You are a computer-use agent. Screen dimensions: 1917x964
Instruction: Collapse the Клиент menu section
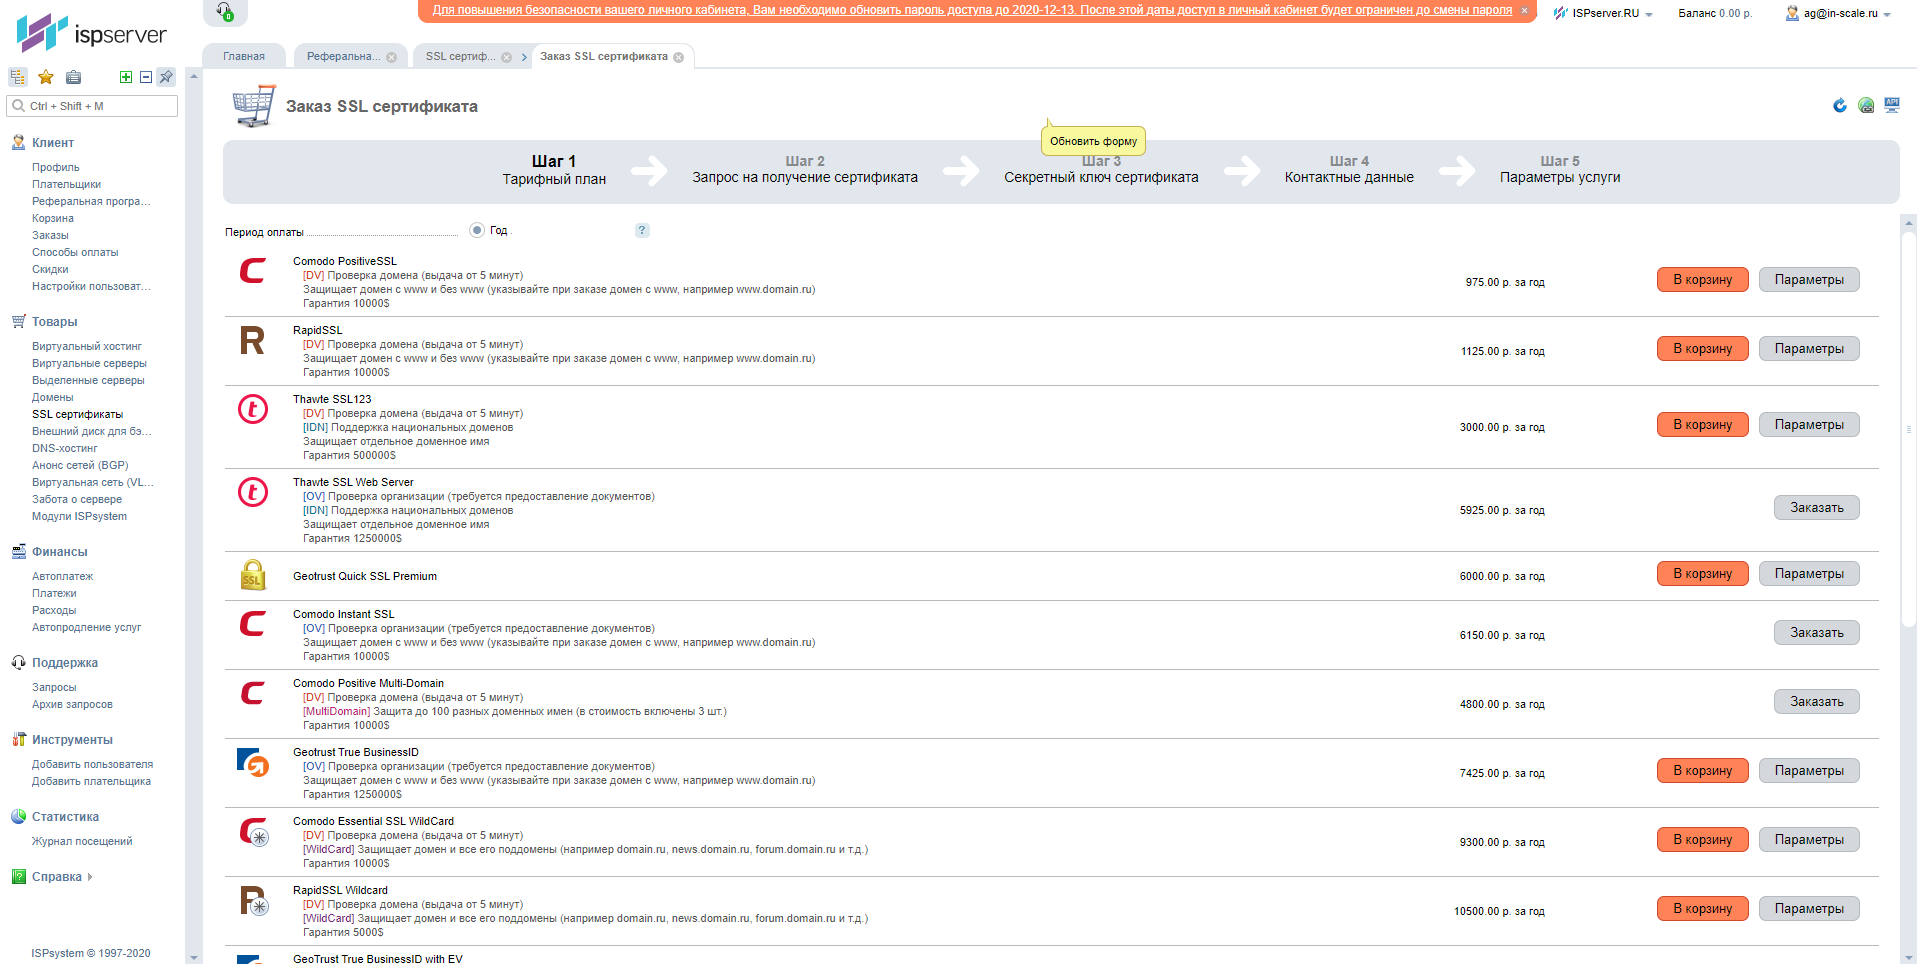coord(53,143)
